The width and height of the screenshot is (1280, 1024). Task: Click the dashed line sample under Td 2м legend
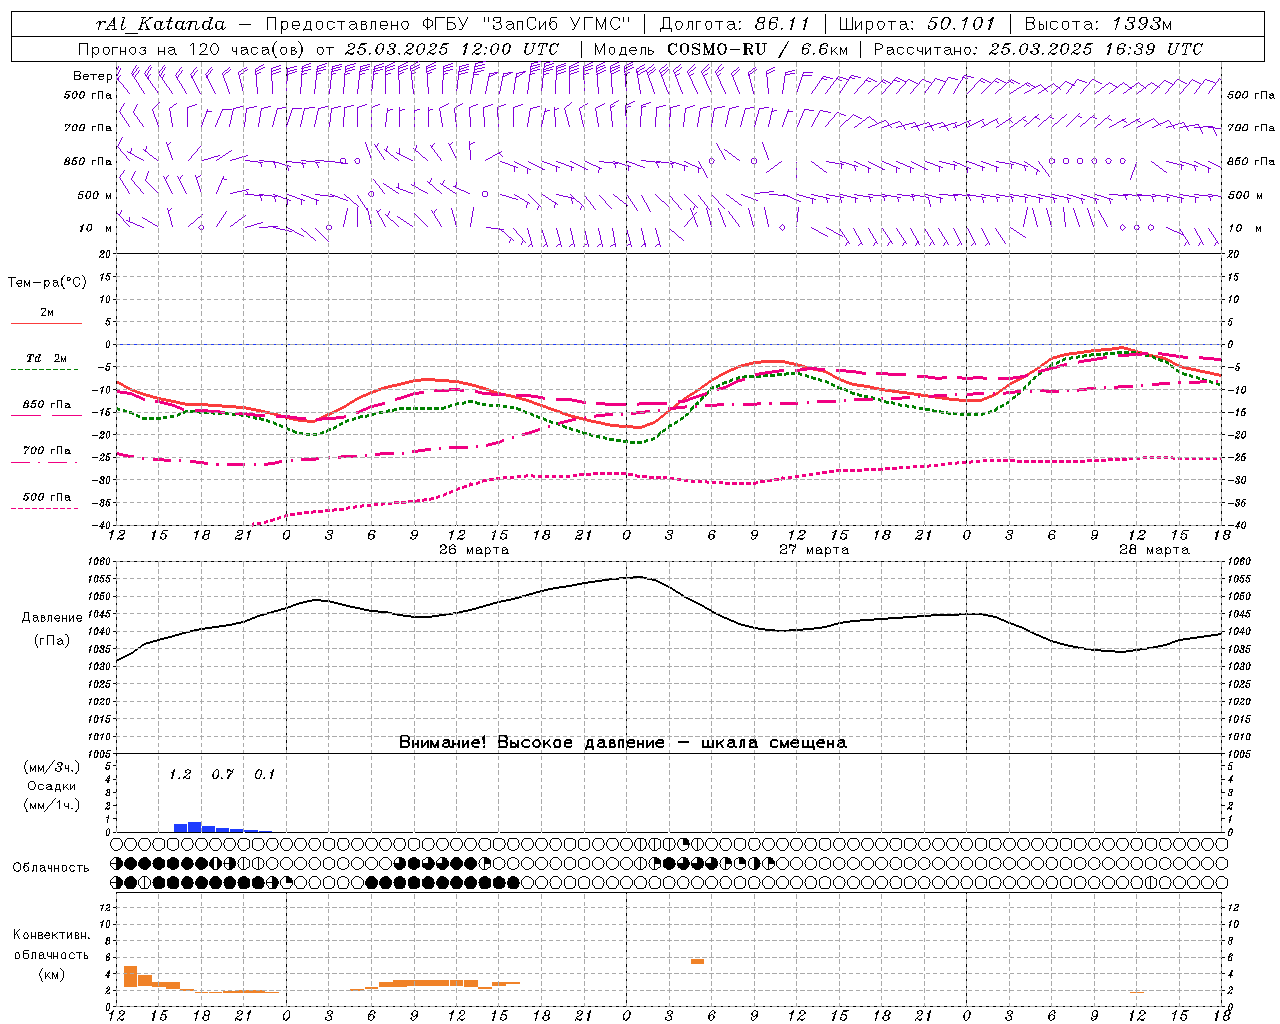pos(46,370)
